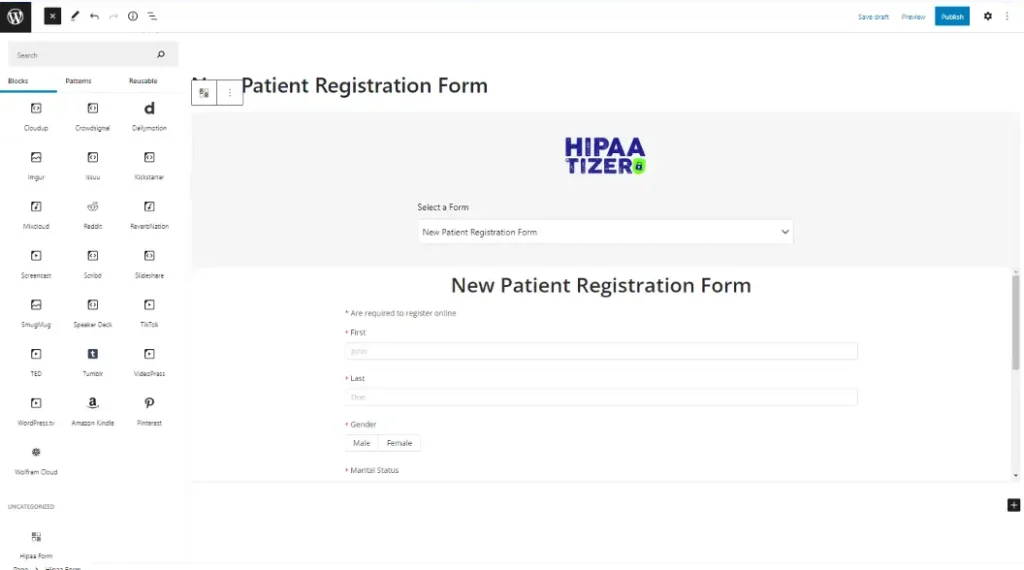The image size is (1024, 570).
Task: Open the block options three-dot menu
Action: 230,93
